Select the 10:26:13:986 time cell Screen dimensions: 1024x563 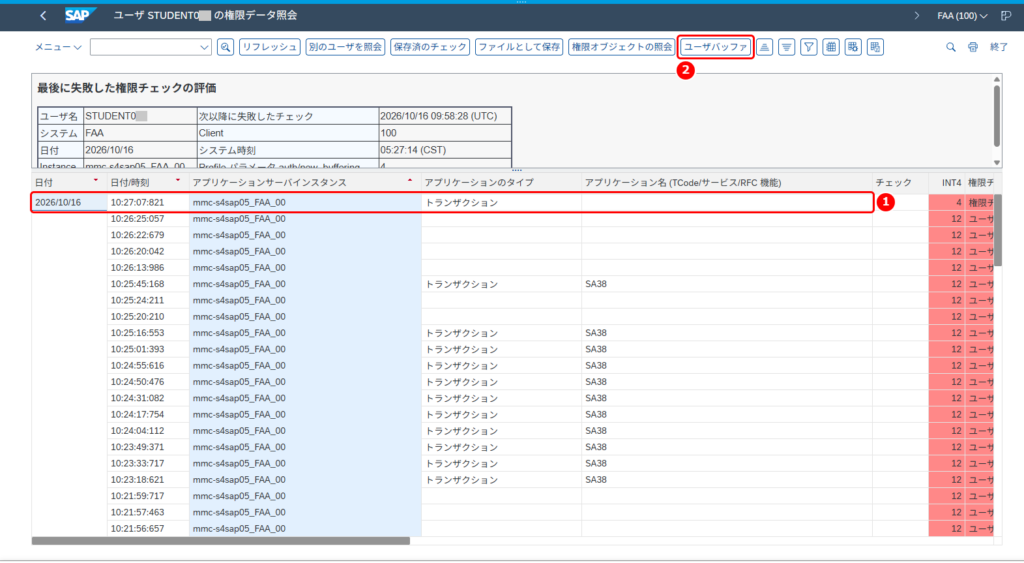tap(148, 268)
